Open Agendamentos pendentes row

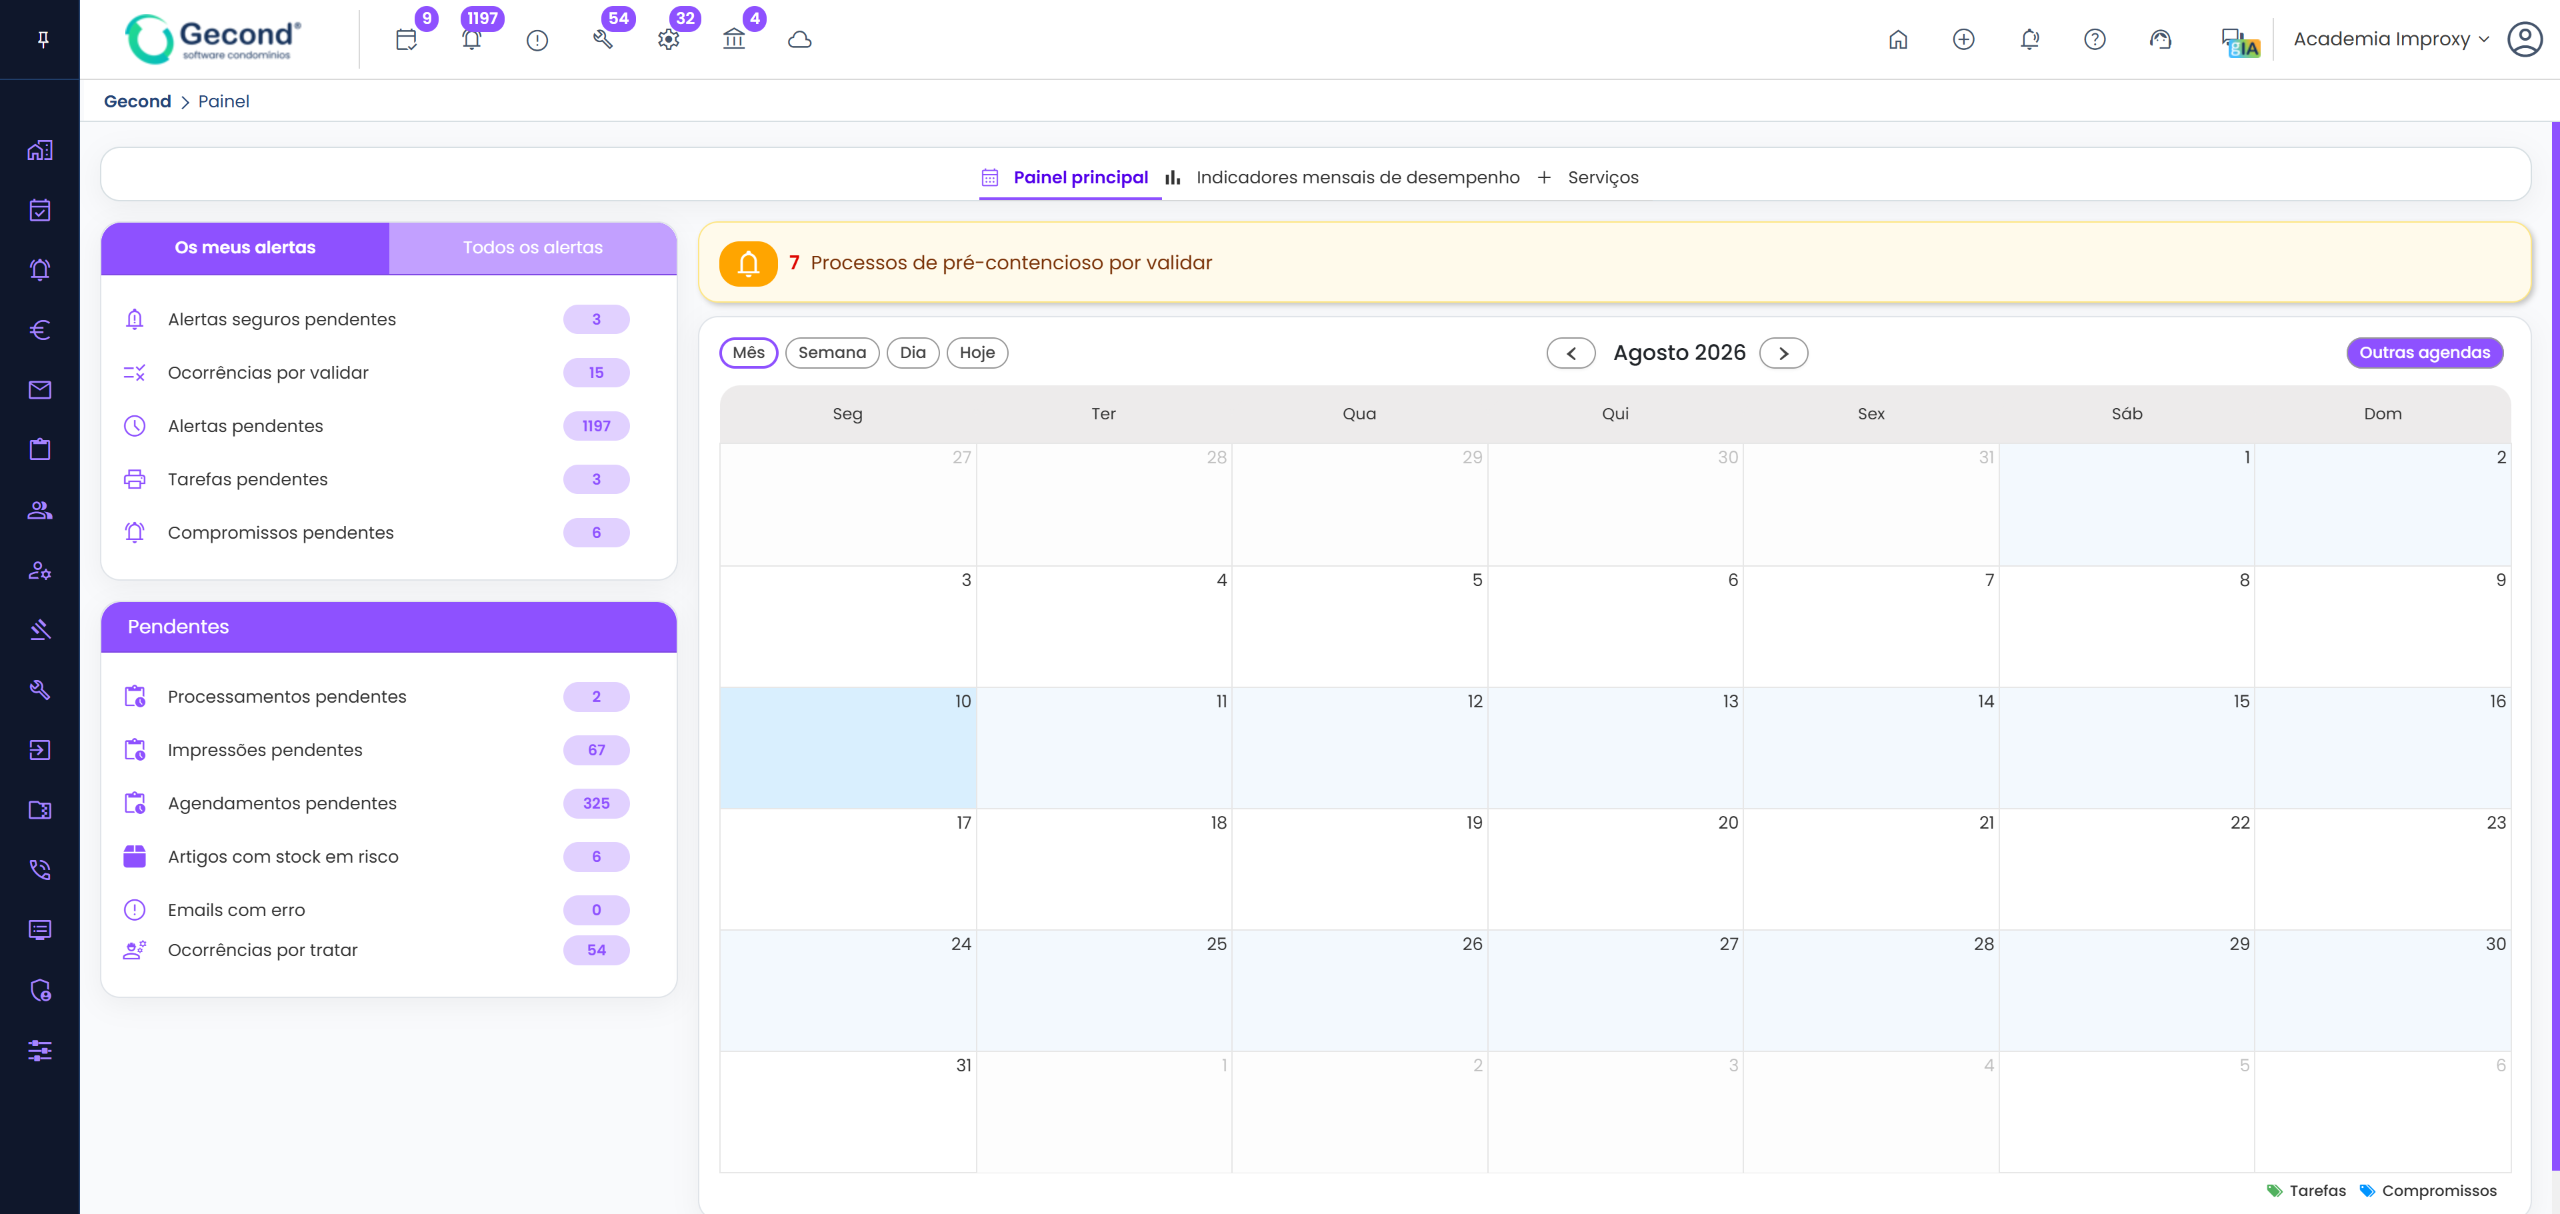point(377,803)
